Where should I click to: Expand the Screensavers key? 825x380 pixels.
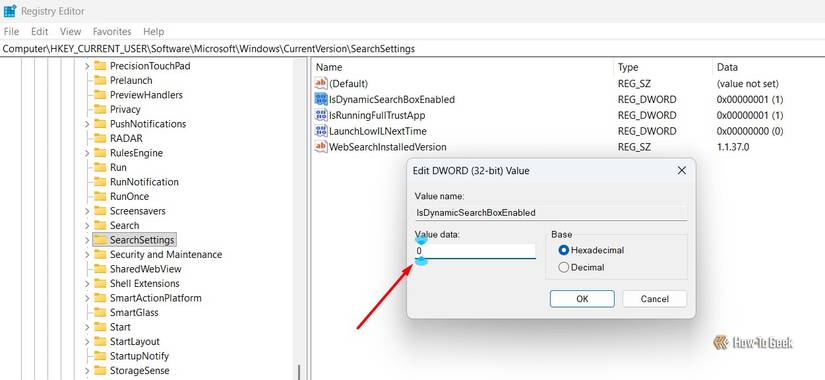87,211
